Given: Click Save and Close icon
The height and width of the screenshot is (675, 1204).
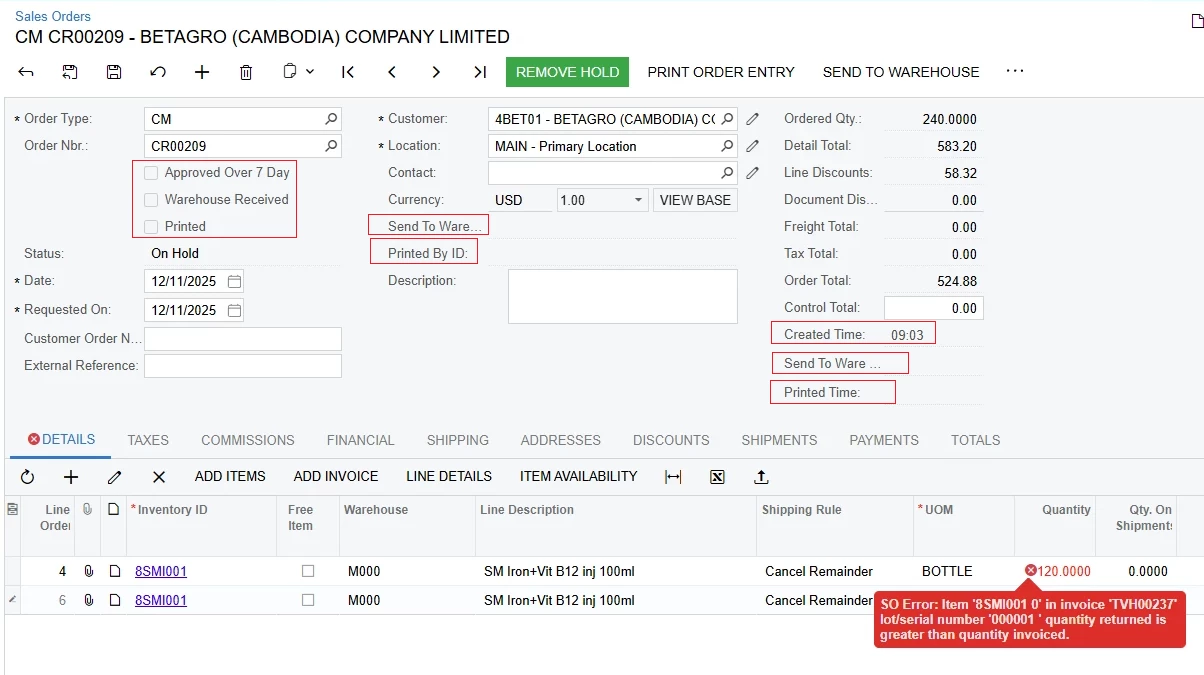Looking at the screenshot, I should click(x=70, y=72).
